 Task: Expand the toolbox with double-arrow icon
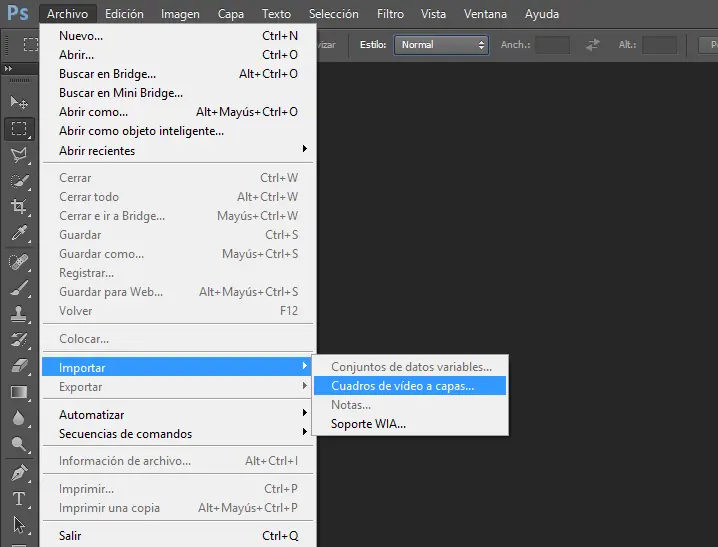point(8,69)
